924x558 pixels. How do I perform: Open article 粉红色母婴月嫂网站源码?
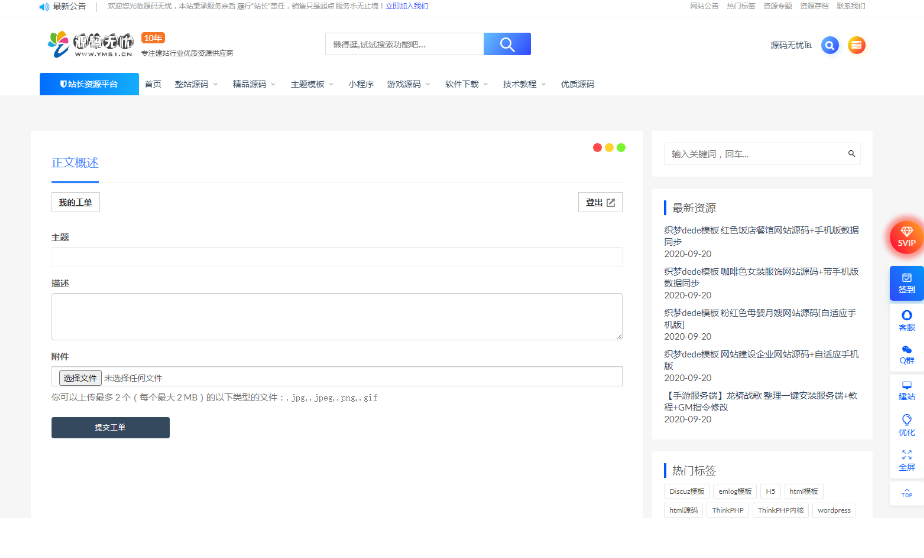point(760,318)
